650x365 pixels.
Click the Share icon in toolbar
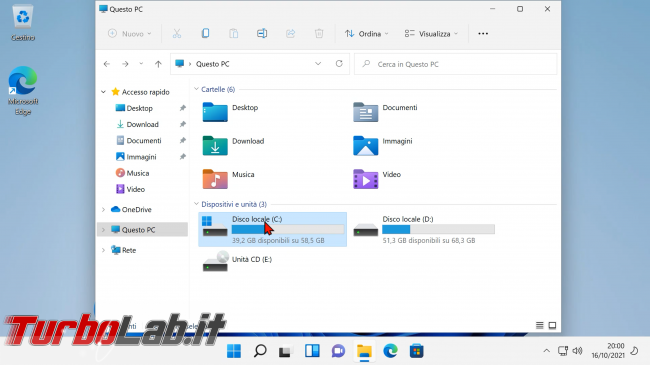click(291, 34)
